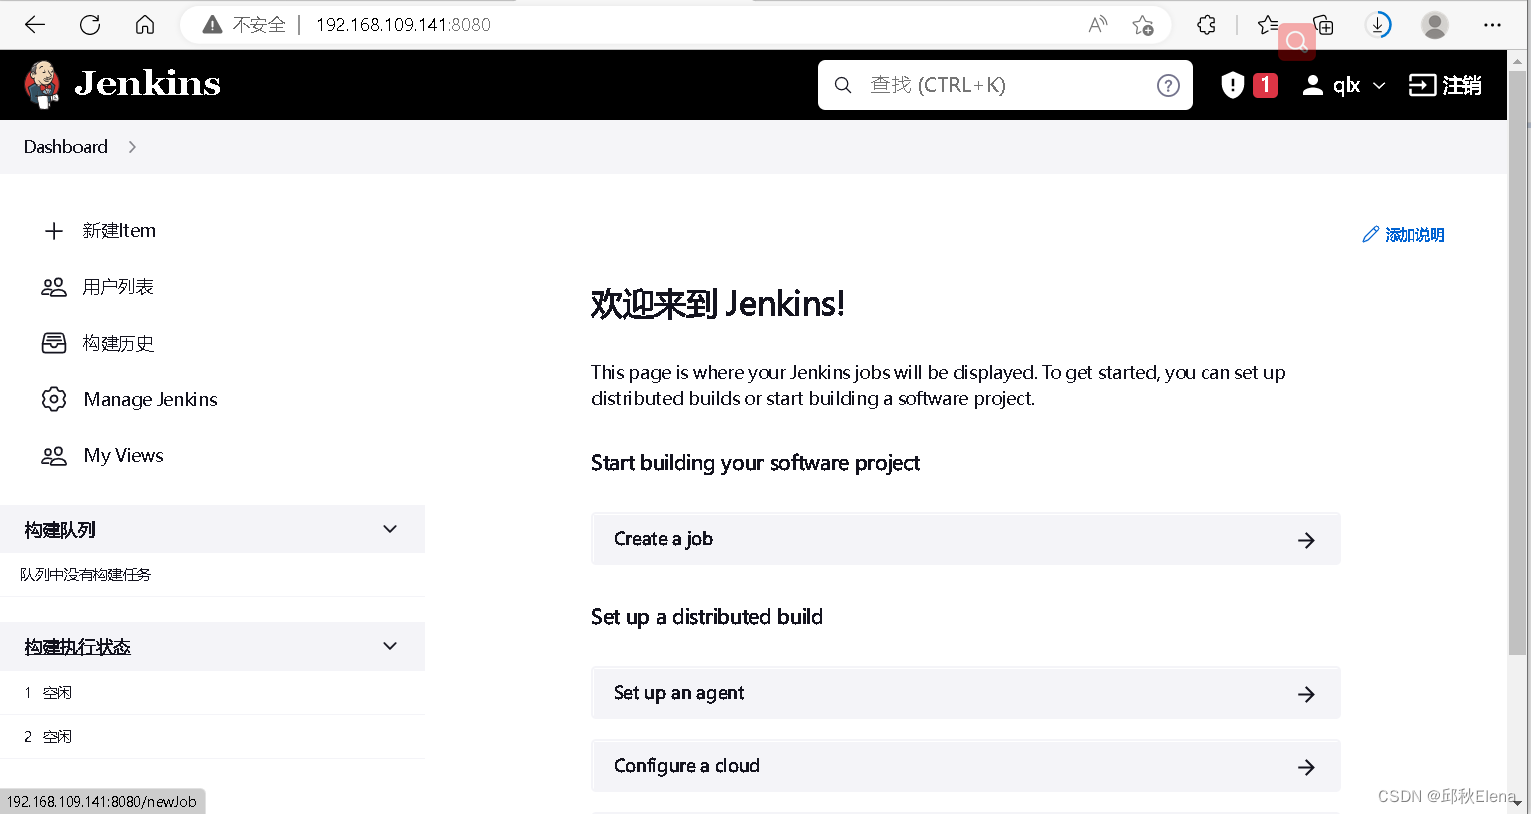Click the arrow on Create a job
Screen dimensions: 1531x814
tap(1306, 540)
